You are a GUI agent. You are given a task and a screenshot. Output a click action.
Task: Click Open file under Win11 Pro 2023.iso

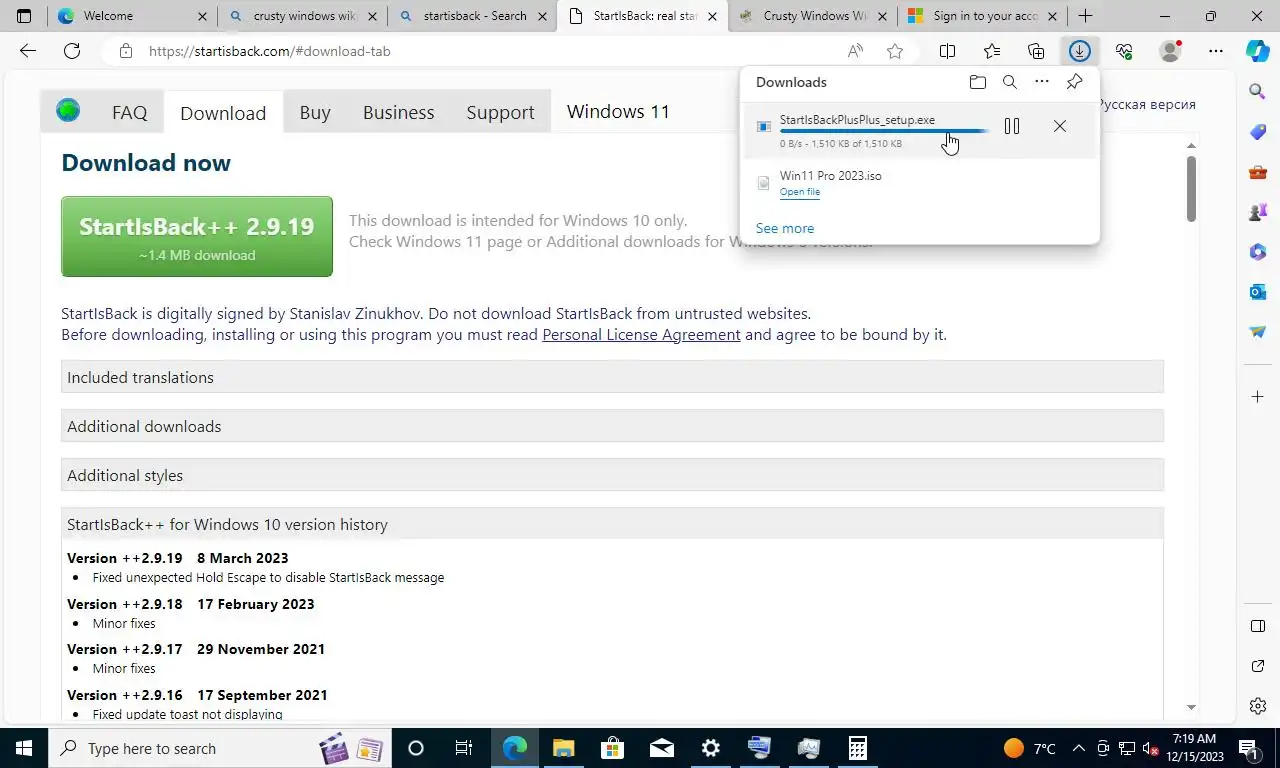pos(800,192)
